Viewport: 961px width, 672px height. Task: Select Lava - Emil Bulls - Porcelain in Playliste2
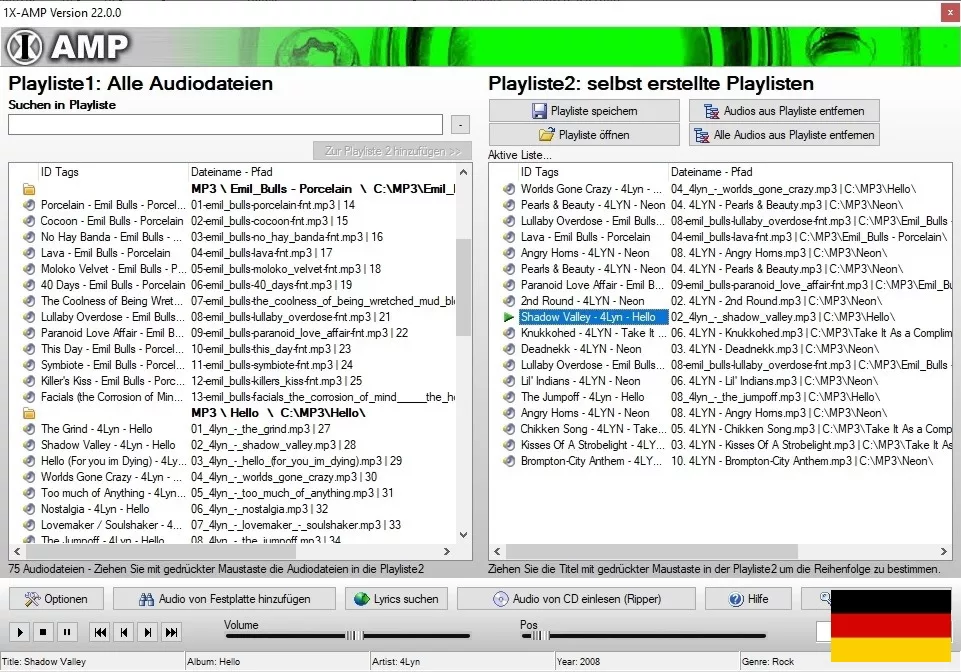coord(585,237)
